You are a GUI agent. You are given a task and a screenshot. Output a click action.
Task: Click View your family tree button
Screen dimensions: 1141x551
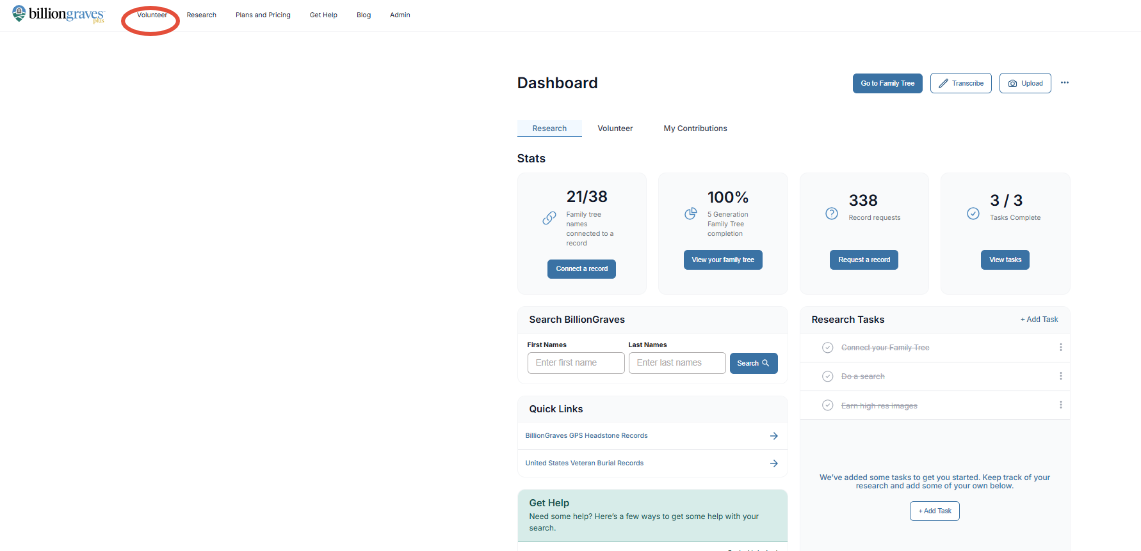(x=723, y=260)
